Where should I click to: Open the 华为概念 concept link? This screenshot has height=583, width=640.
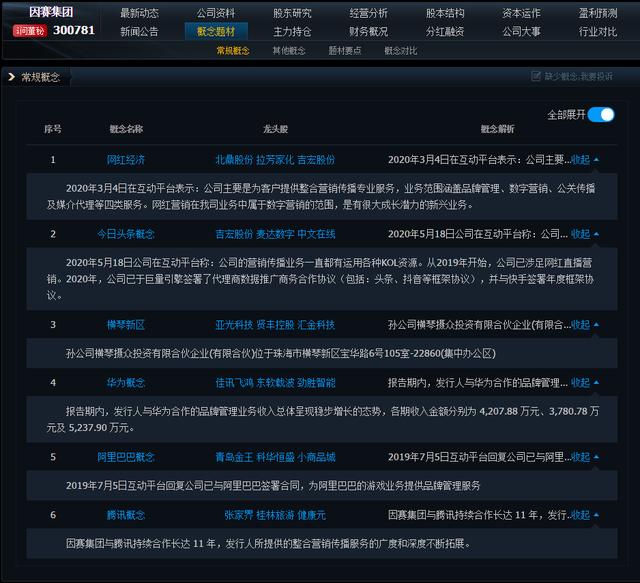(126, 383)
